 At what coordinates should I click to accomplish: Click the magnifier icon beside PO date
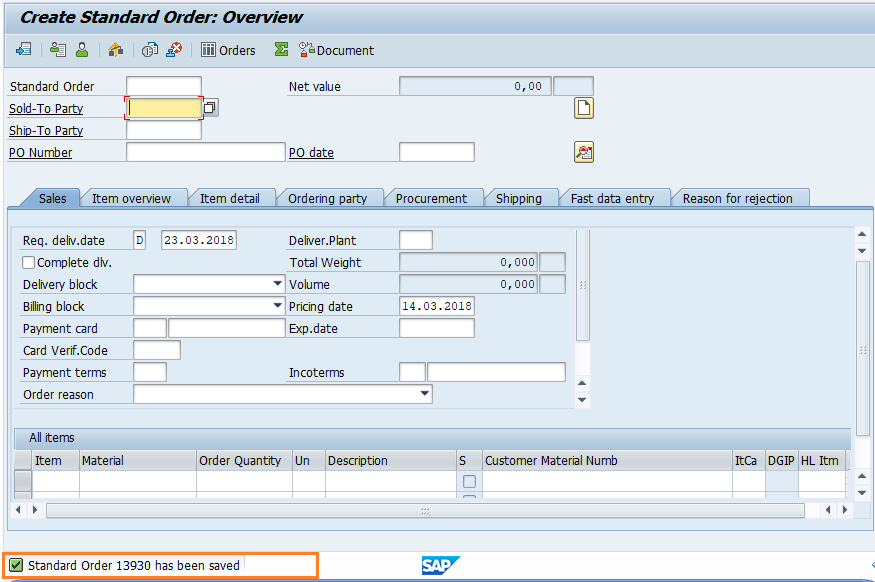pos(584,152)
